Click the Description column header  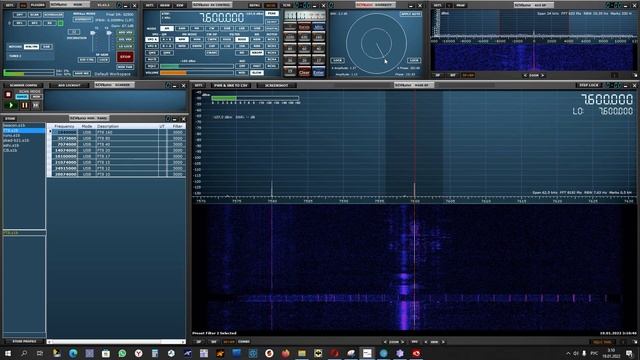coord(108,127)
